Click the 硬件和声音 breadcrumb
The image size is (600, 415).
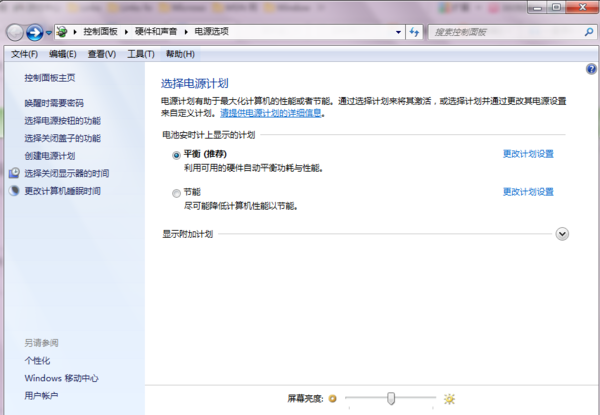pyautogui.click(x=156, y=31)
